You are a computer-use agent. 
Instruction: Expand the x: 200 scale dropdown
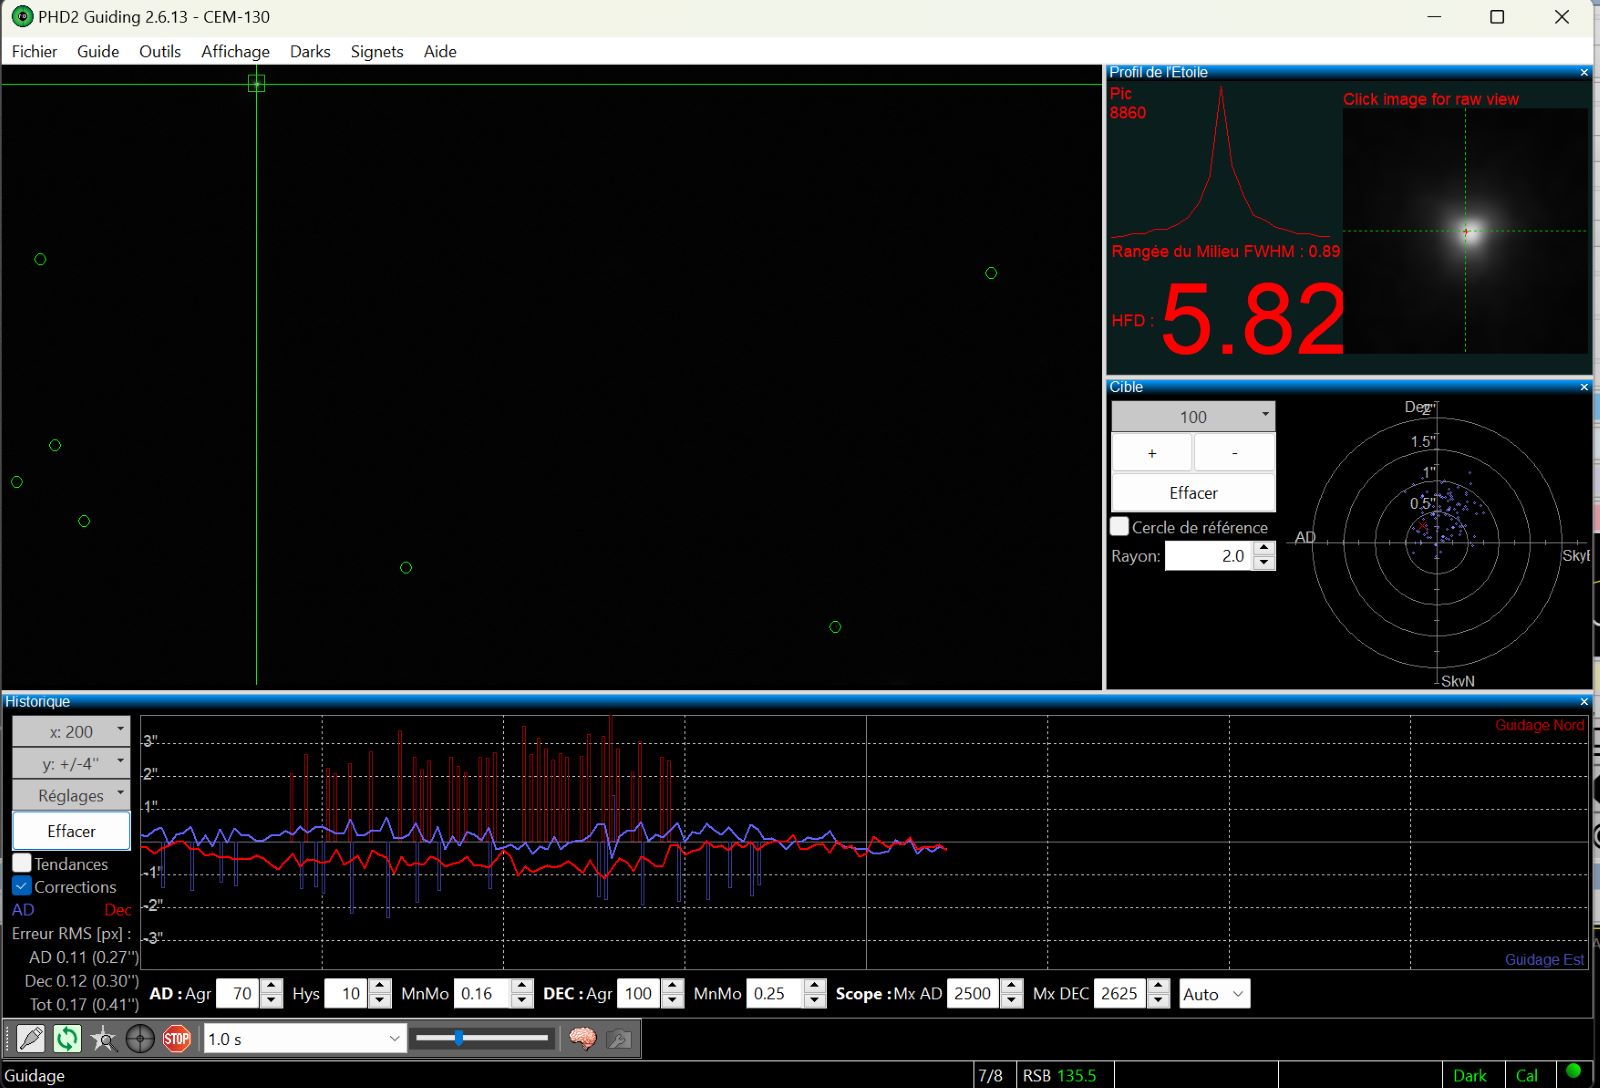coord(71,731)
